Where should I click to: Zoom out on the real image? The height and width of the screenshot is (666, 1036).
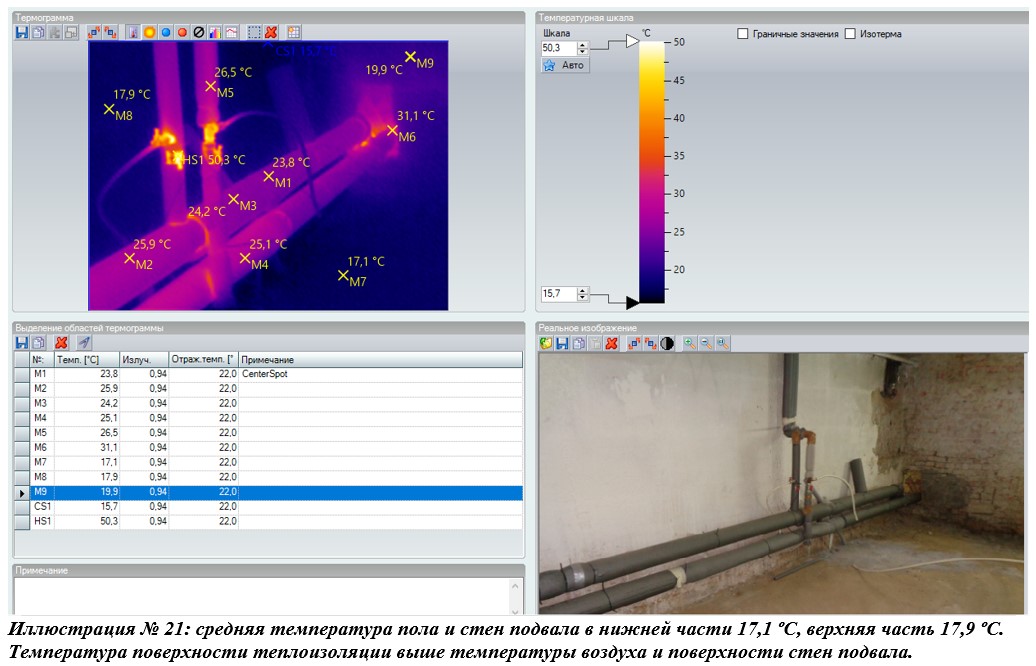coord(706,343)
